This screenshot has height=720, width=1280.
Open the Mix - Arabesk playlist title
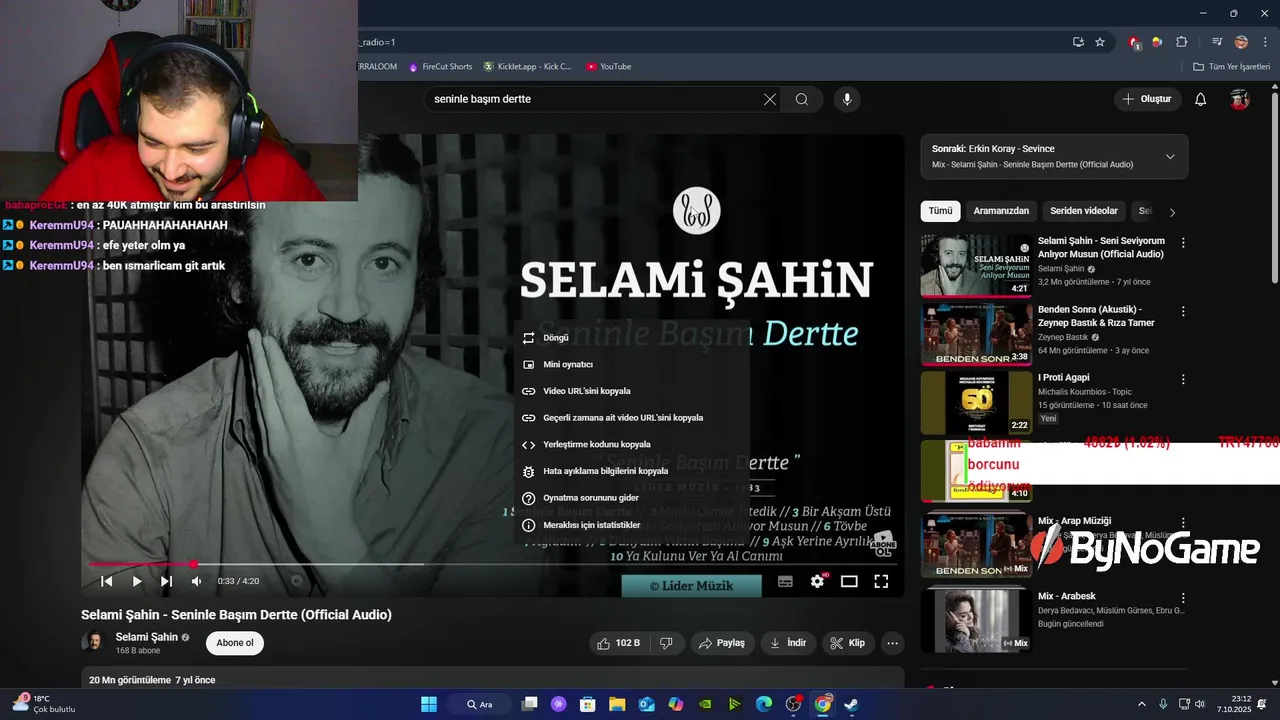point(1067,596)
